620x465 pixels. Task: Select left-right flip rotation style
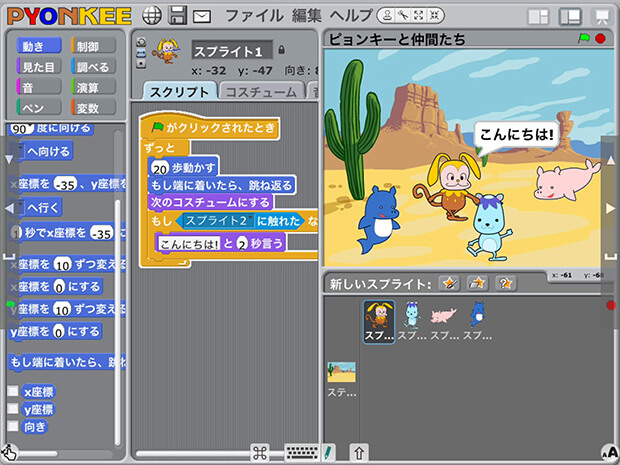141,53
